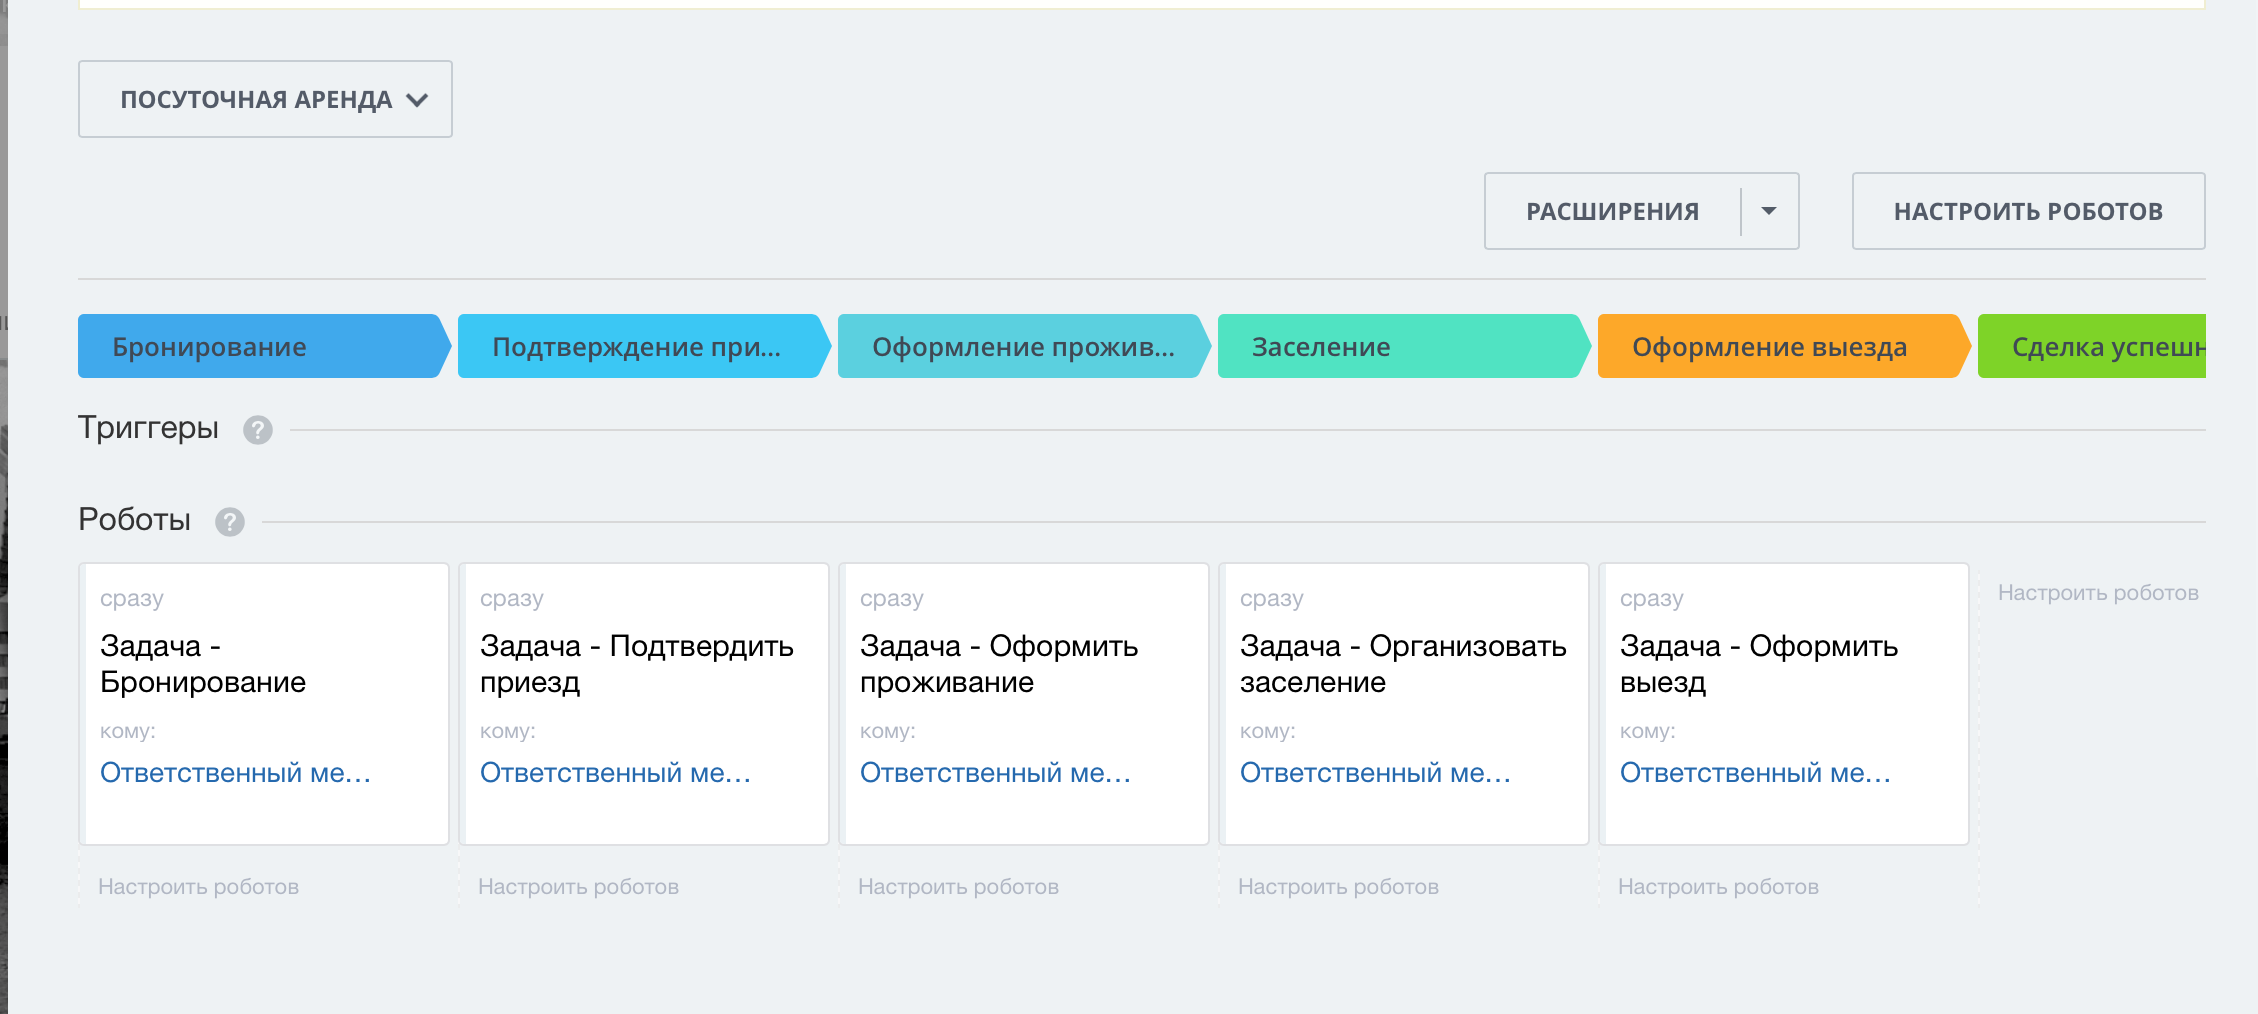This screenshot has height=1014, width=2258.
Task: Select the Подтверждение при... stage
Action: click(x=640, y=347)
